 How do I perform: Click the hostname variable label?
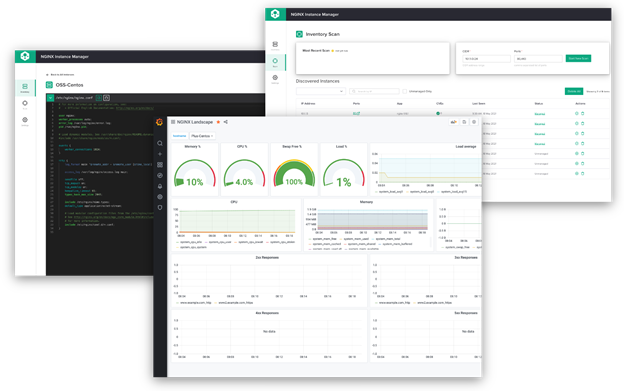[179, 136]
